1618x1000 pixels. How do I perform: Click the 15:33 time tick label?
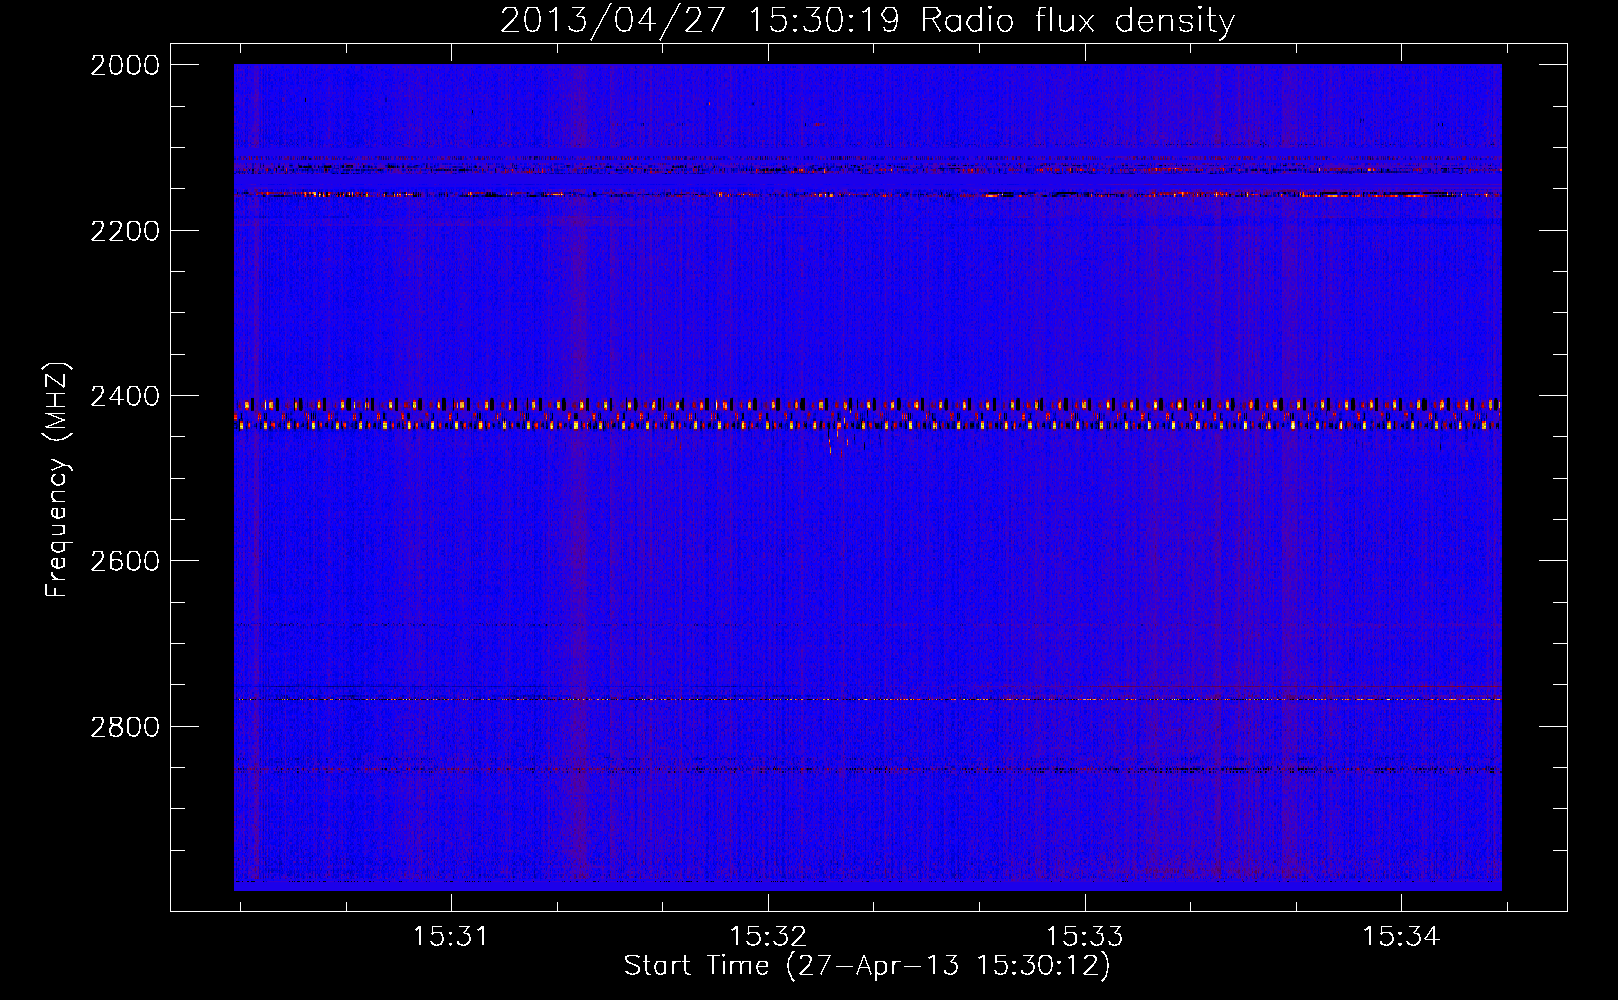click(1084, 936)
